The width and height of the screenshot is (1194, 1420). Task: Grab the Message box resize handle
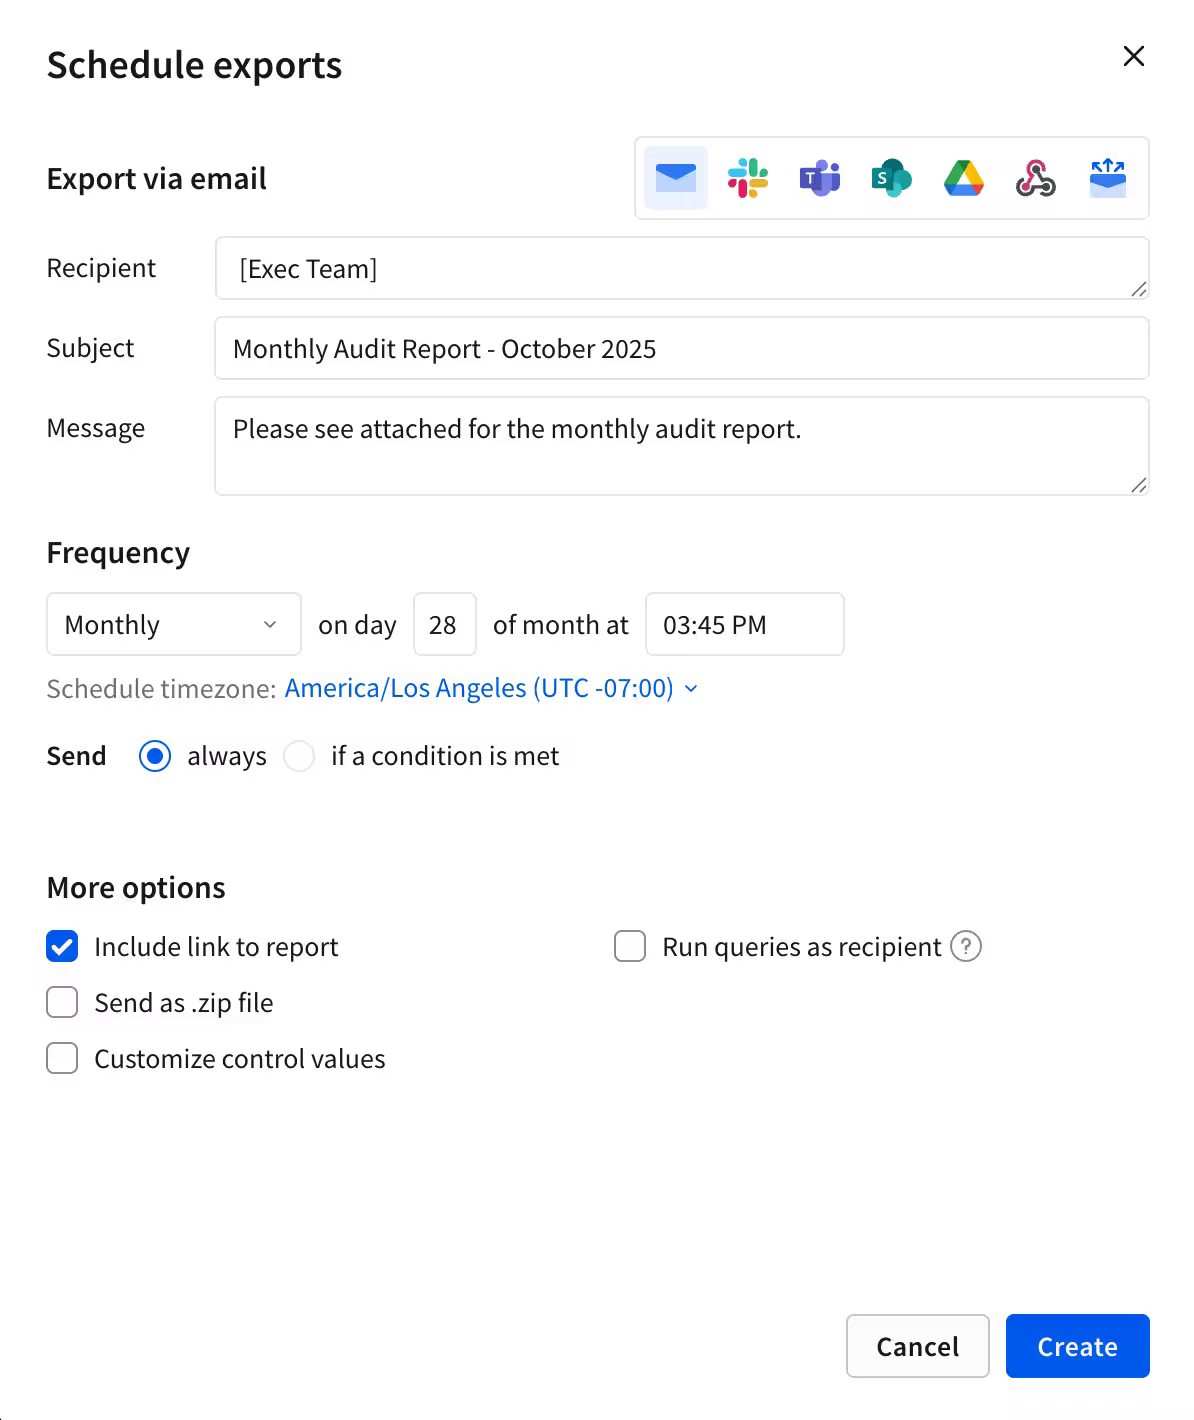click(x=1139, y=485)
